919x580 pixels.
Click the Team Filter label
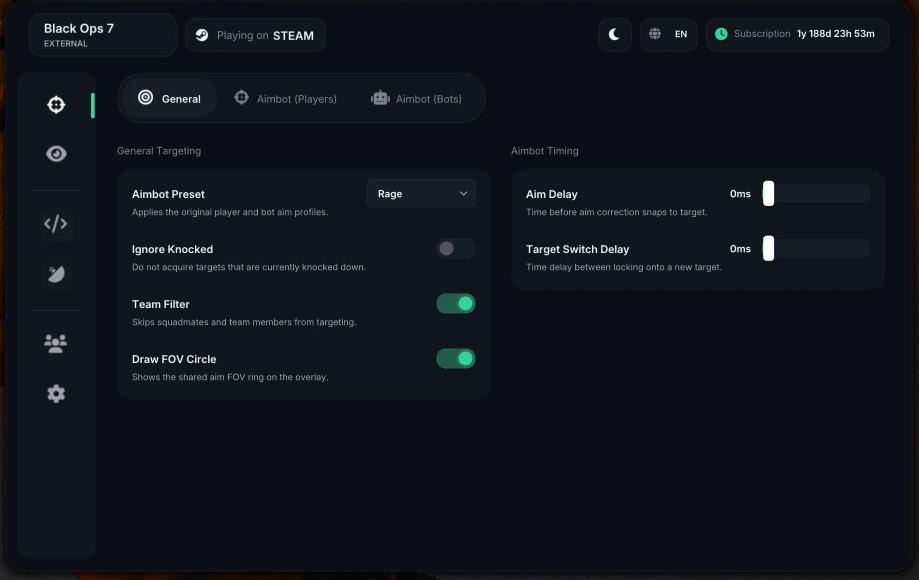coord(161,305)
